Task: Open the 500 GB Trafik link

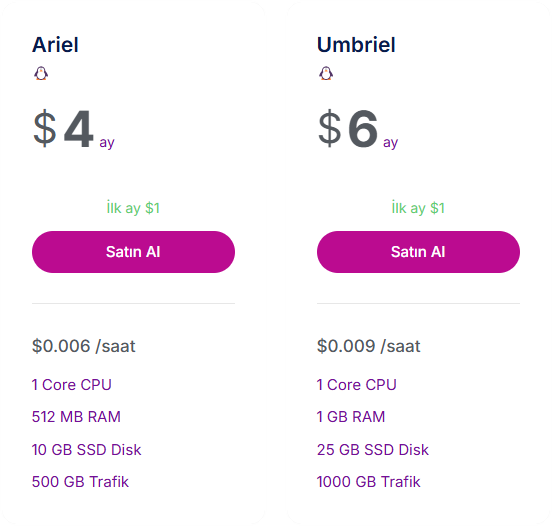Action: coord(80,482)
